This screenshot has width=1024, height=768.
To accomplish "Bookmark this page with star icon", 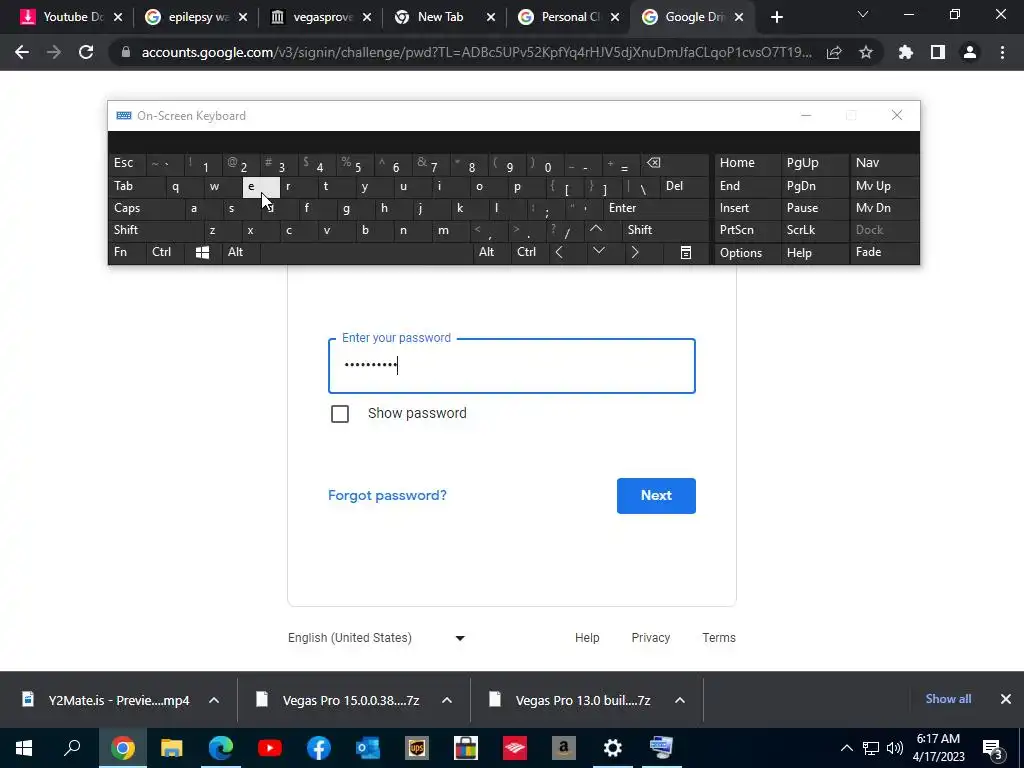I will point(866,52).
